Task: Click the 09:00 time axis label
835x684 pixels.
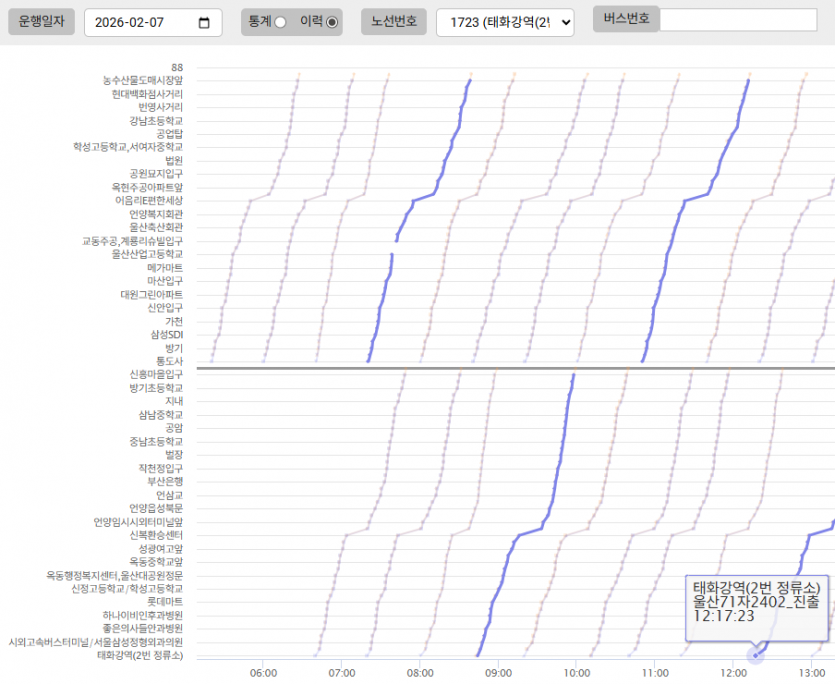Action: pos(498,674)
